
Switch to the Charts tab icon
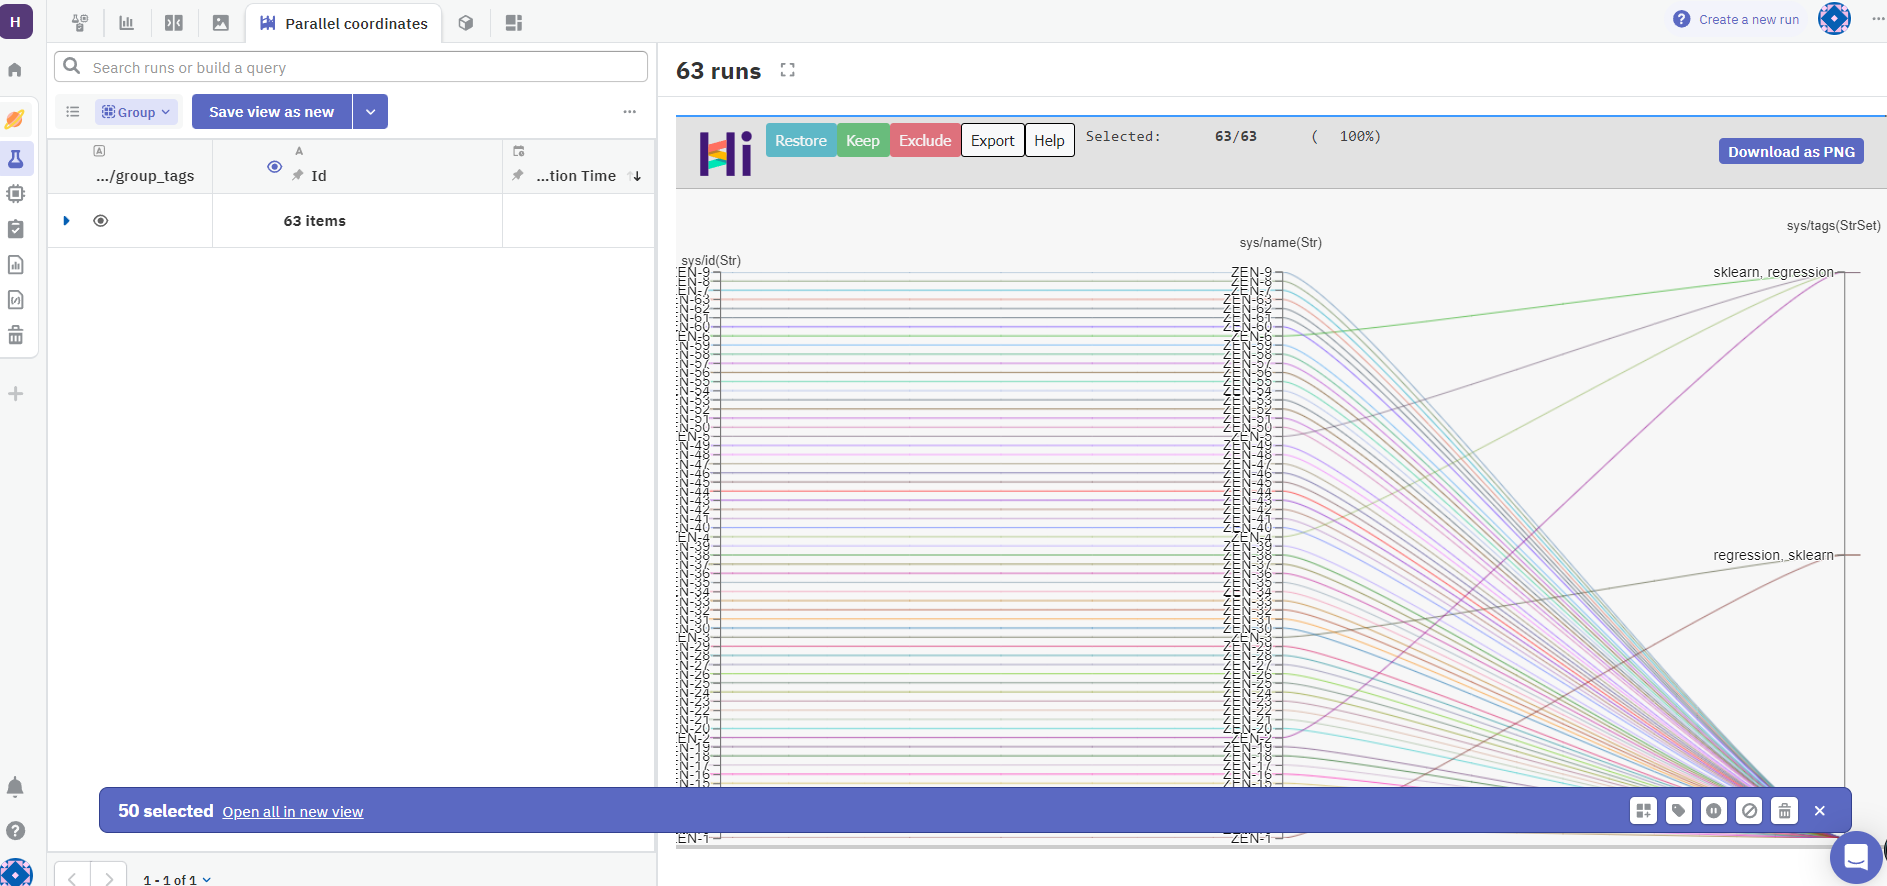(x=127, y=23)
